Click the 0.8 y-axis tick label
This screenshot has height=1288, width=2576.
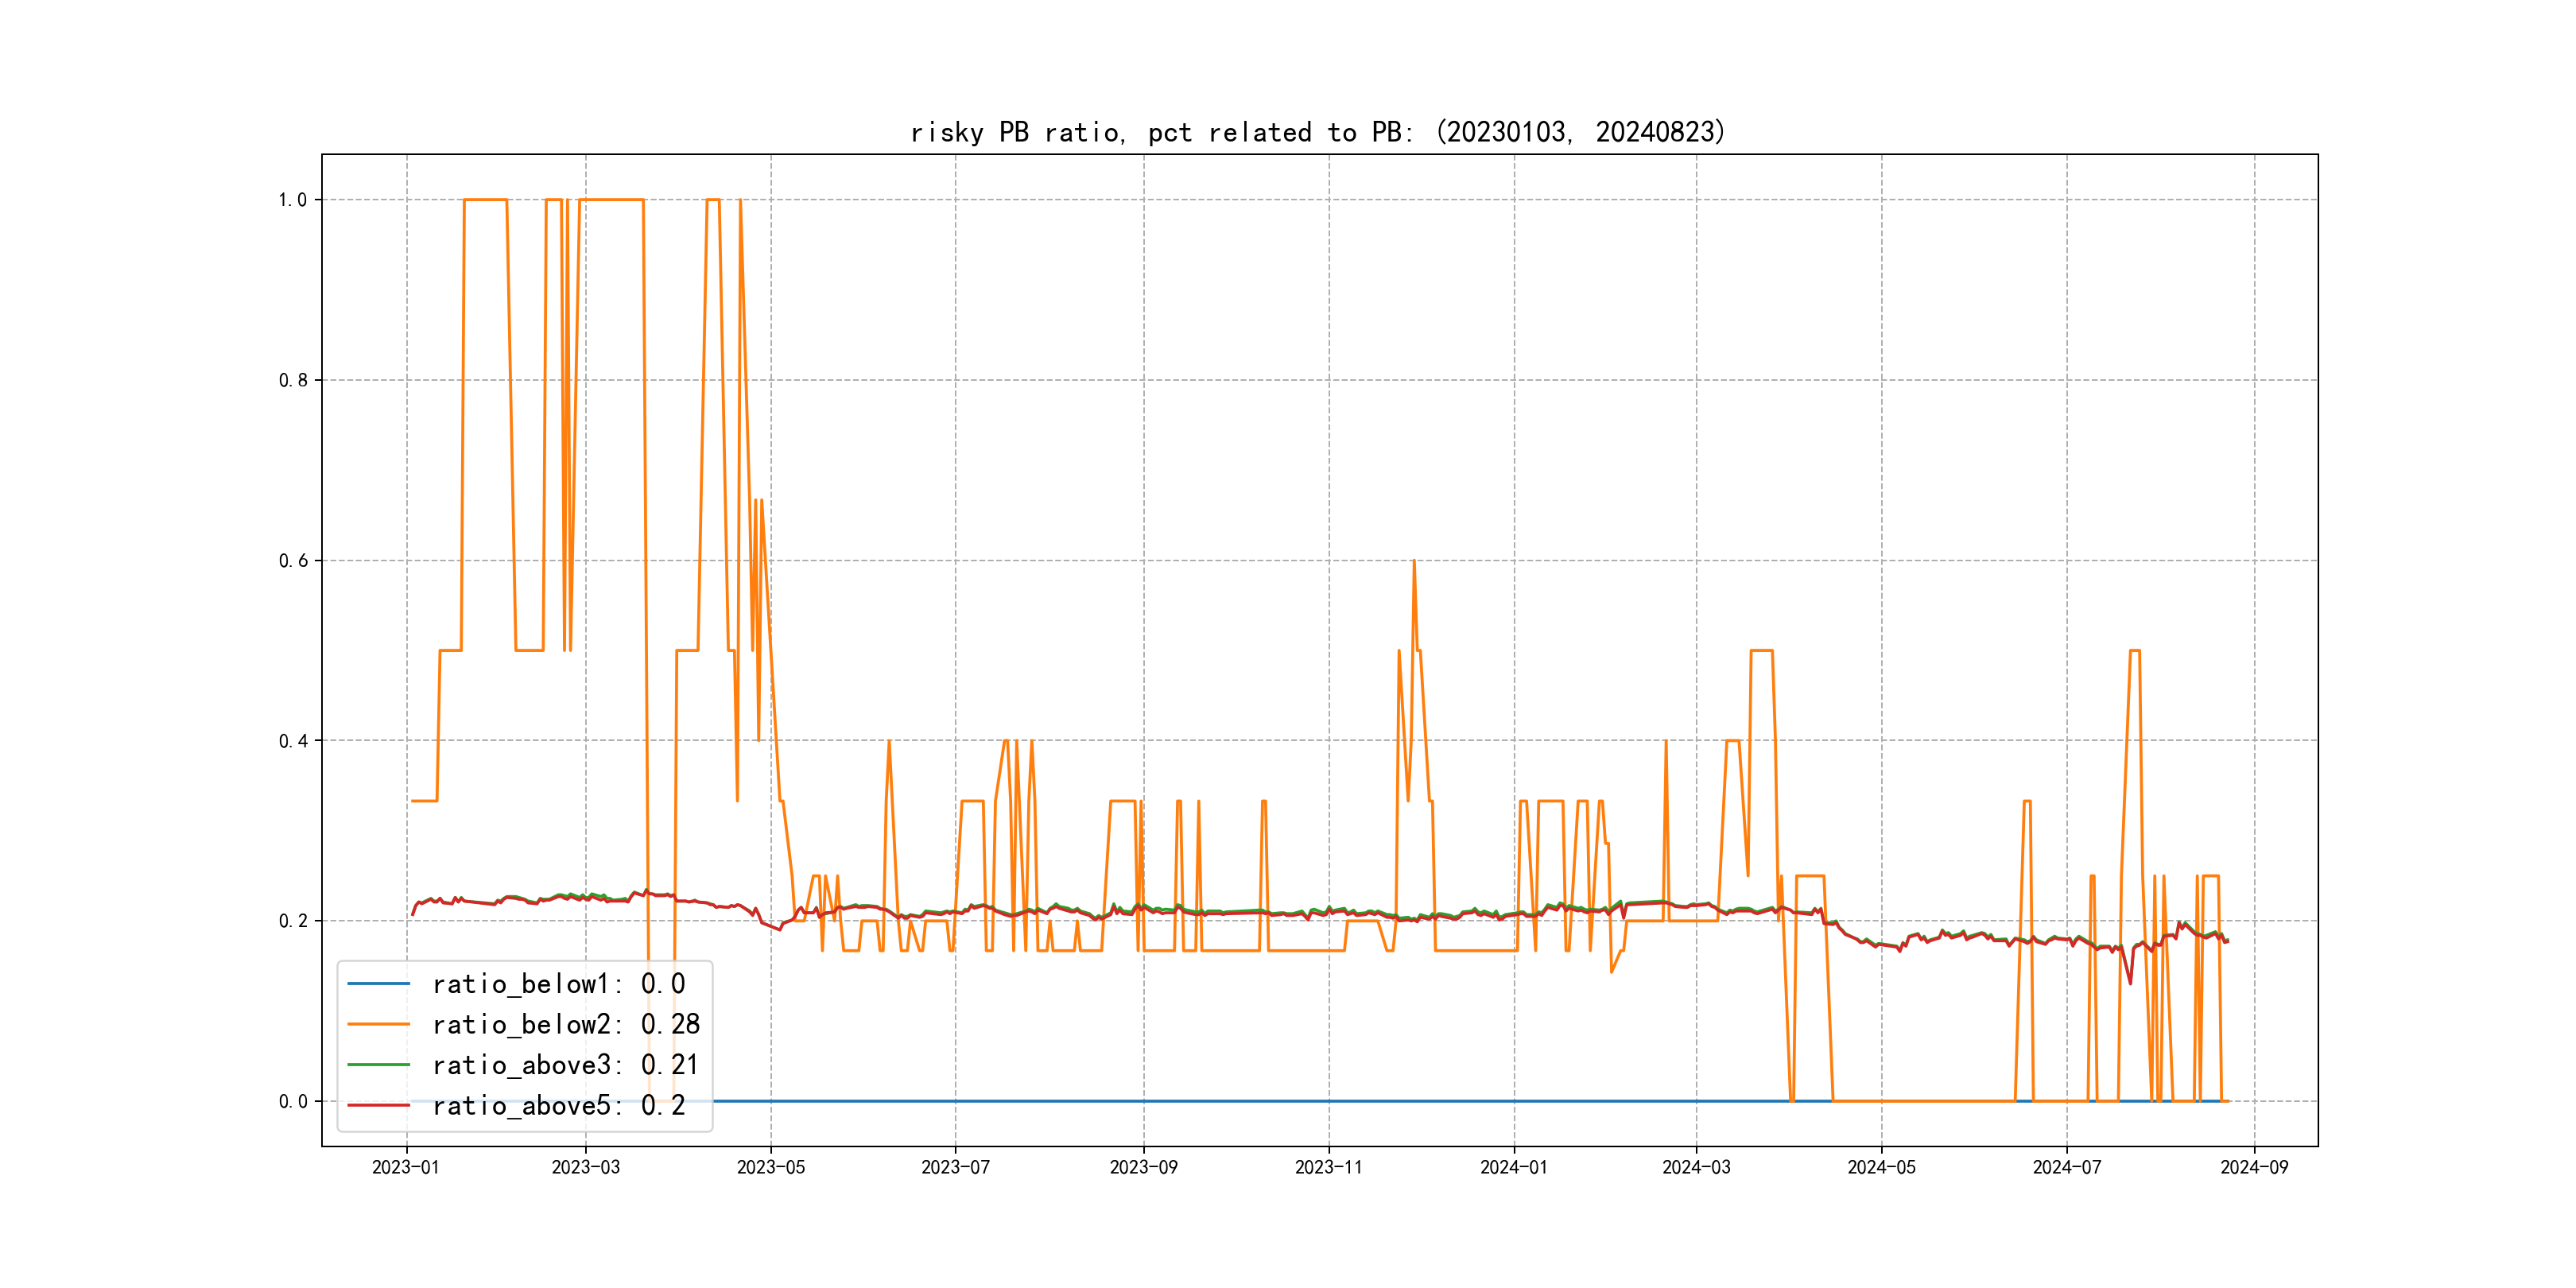coord(292,380)
